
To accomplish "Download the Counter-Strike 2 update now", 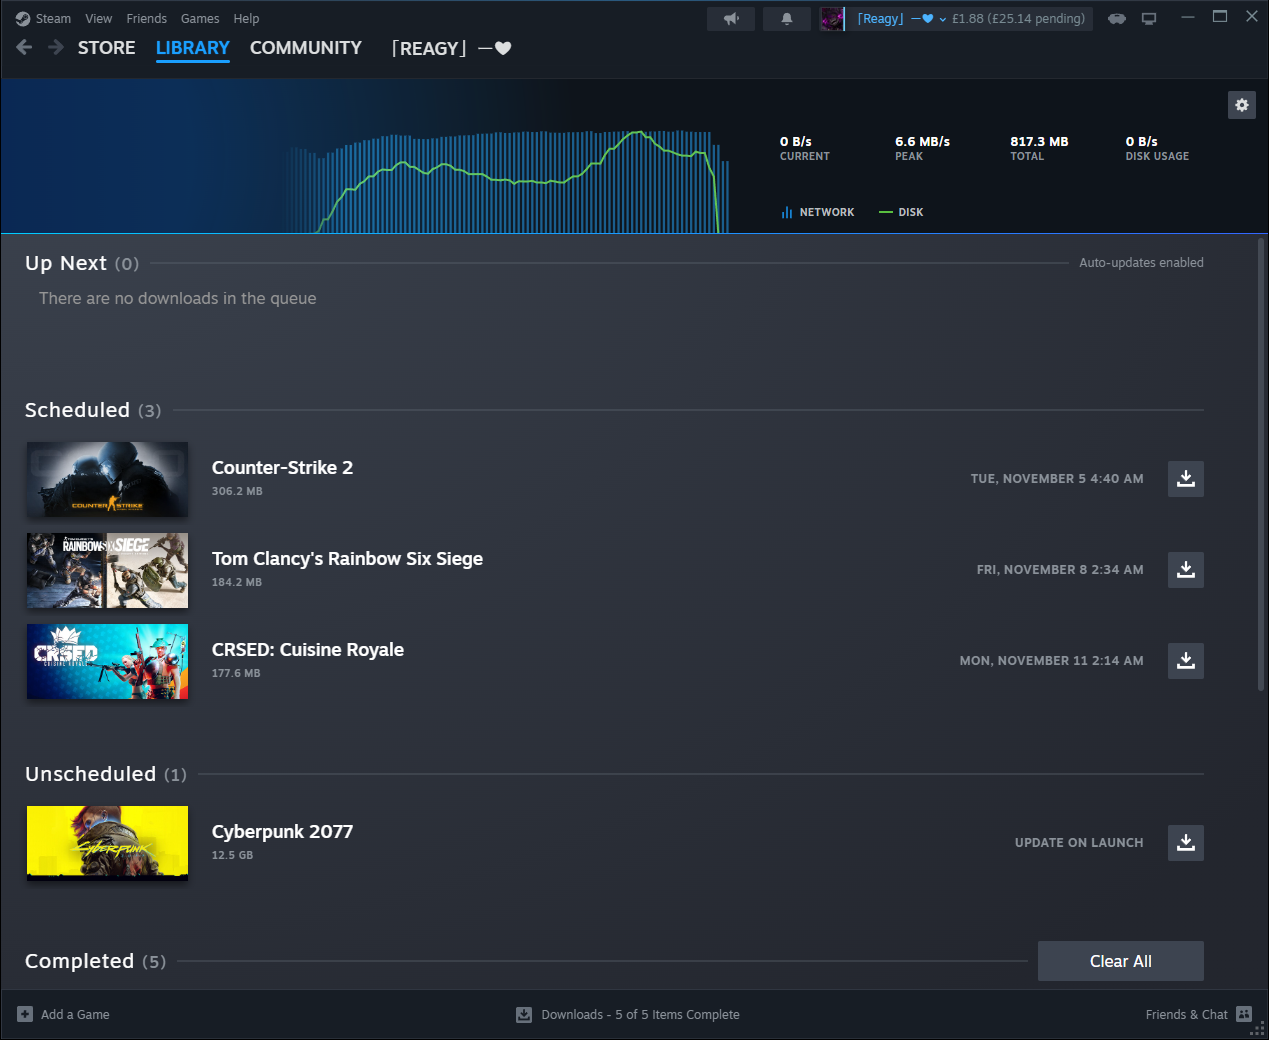I will [1186, 479].
